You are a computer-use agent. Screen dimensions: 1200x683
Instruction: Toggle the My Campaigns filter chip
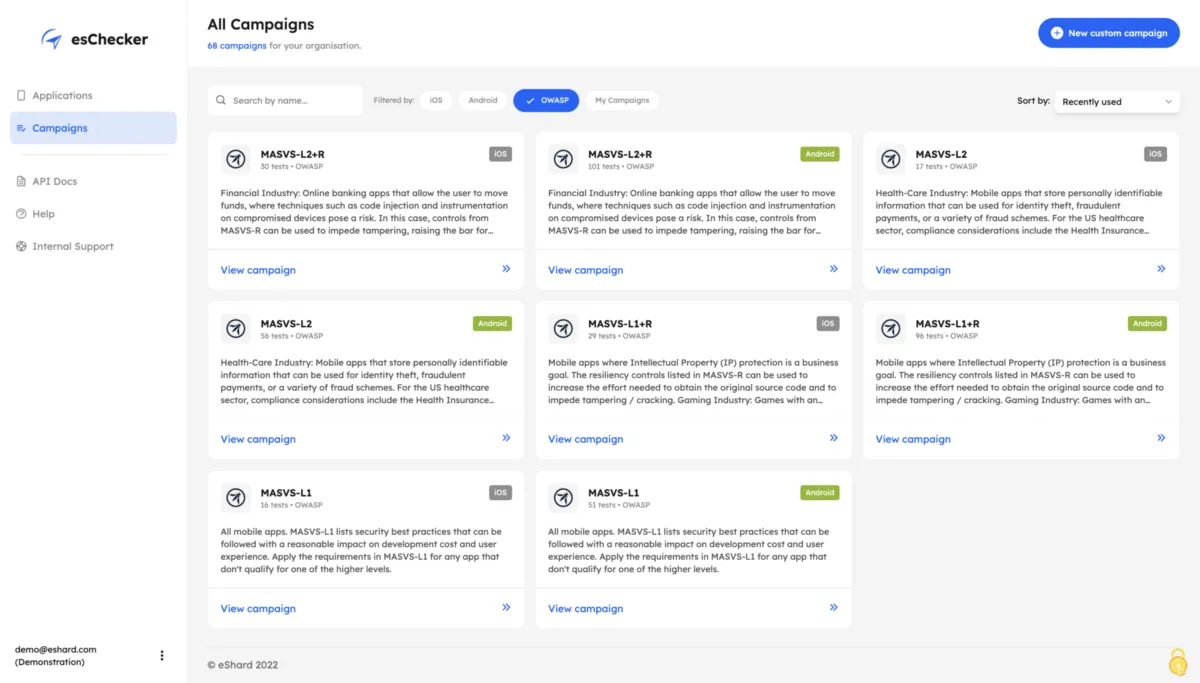[622, 100]
